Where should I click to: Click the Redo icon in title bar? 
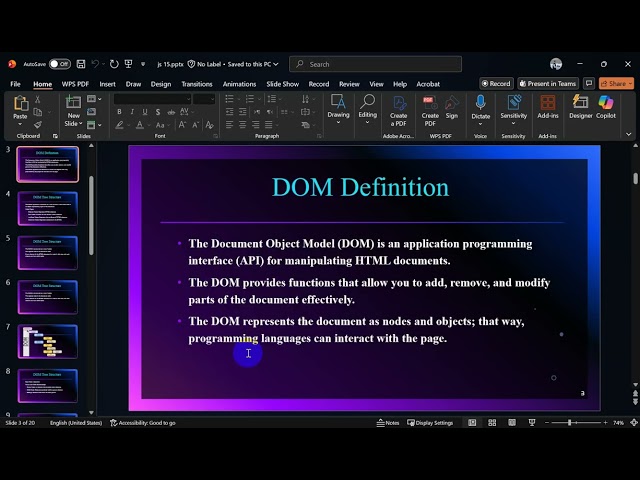point(114,64)
